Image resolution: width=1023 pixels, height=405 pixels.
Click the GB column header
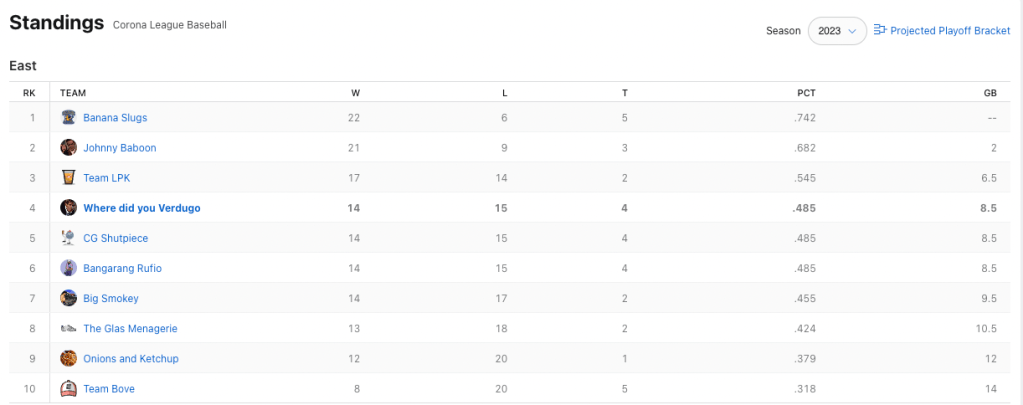[x=990, y=93]
